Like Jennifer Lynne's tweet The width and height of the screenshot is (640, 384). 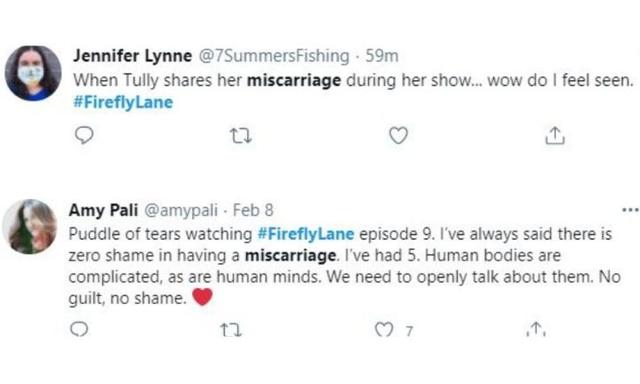coord(398,135)
